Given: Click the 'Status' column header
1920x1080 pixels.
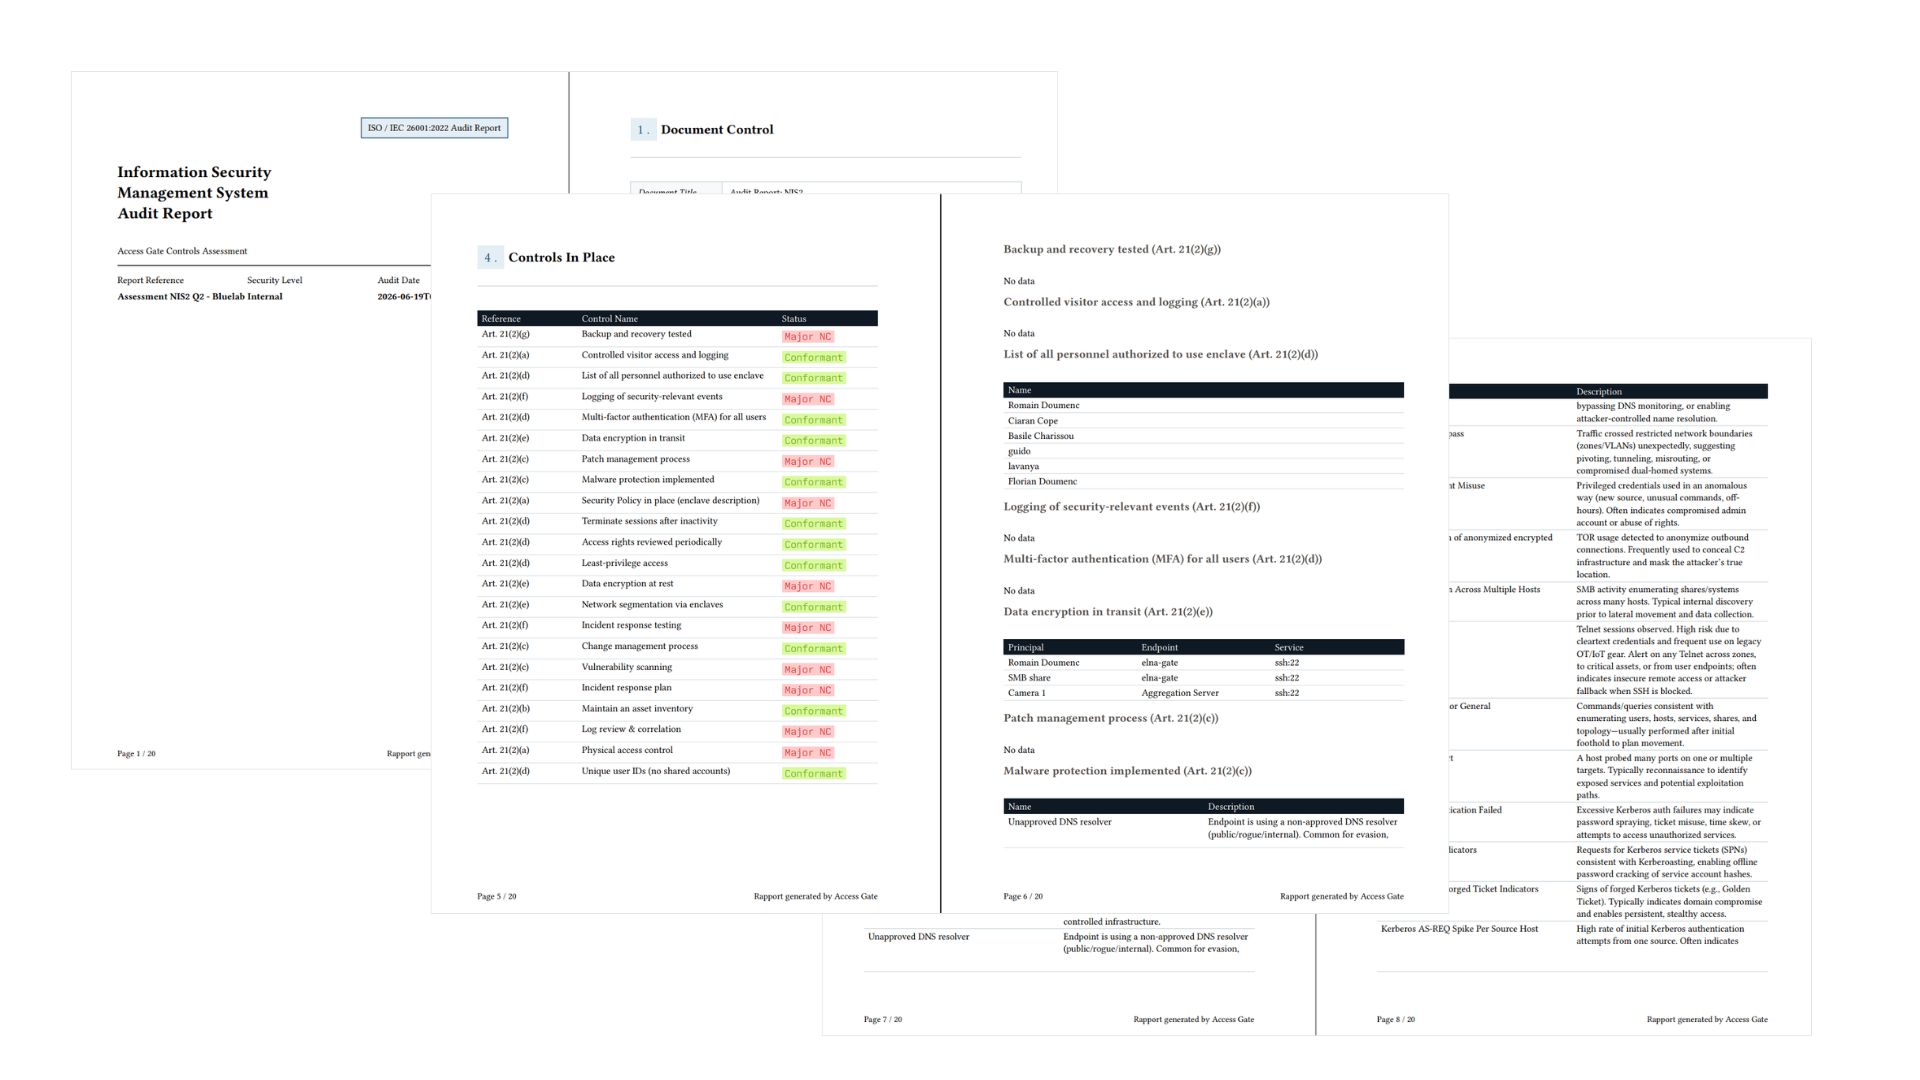Looking at the screenshot, I should click(x=794, y=319).
